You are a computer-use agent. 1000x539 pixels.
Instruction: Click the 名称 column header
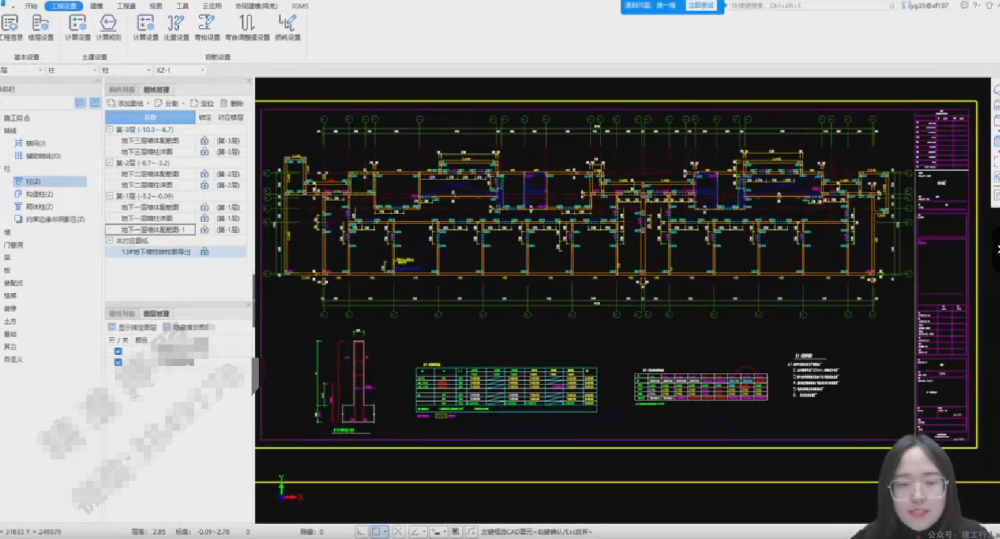(151, 117)
